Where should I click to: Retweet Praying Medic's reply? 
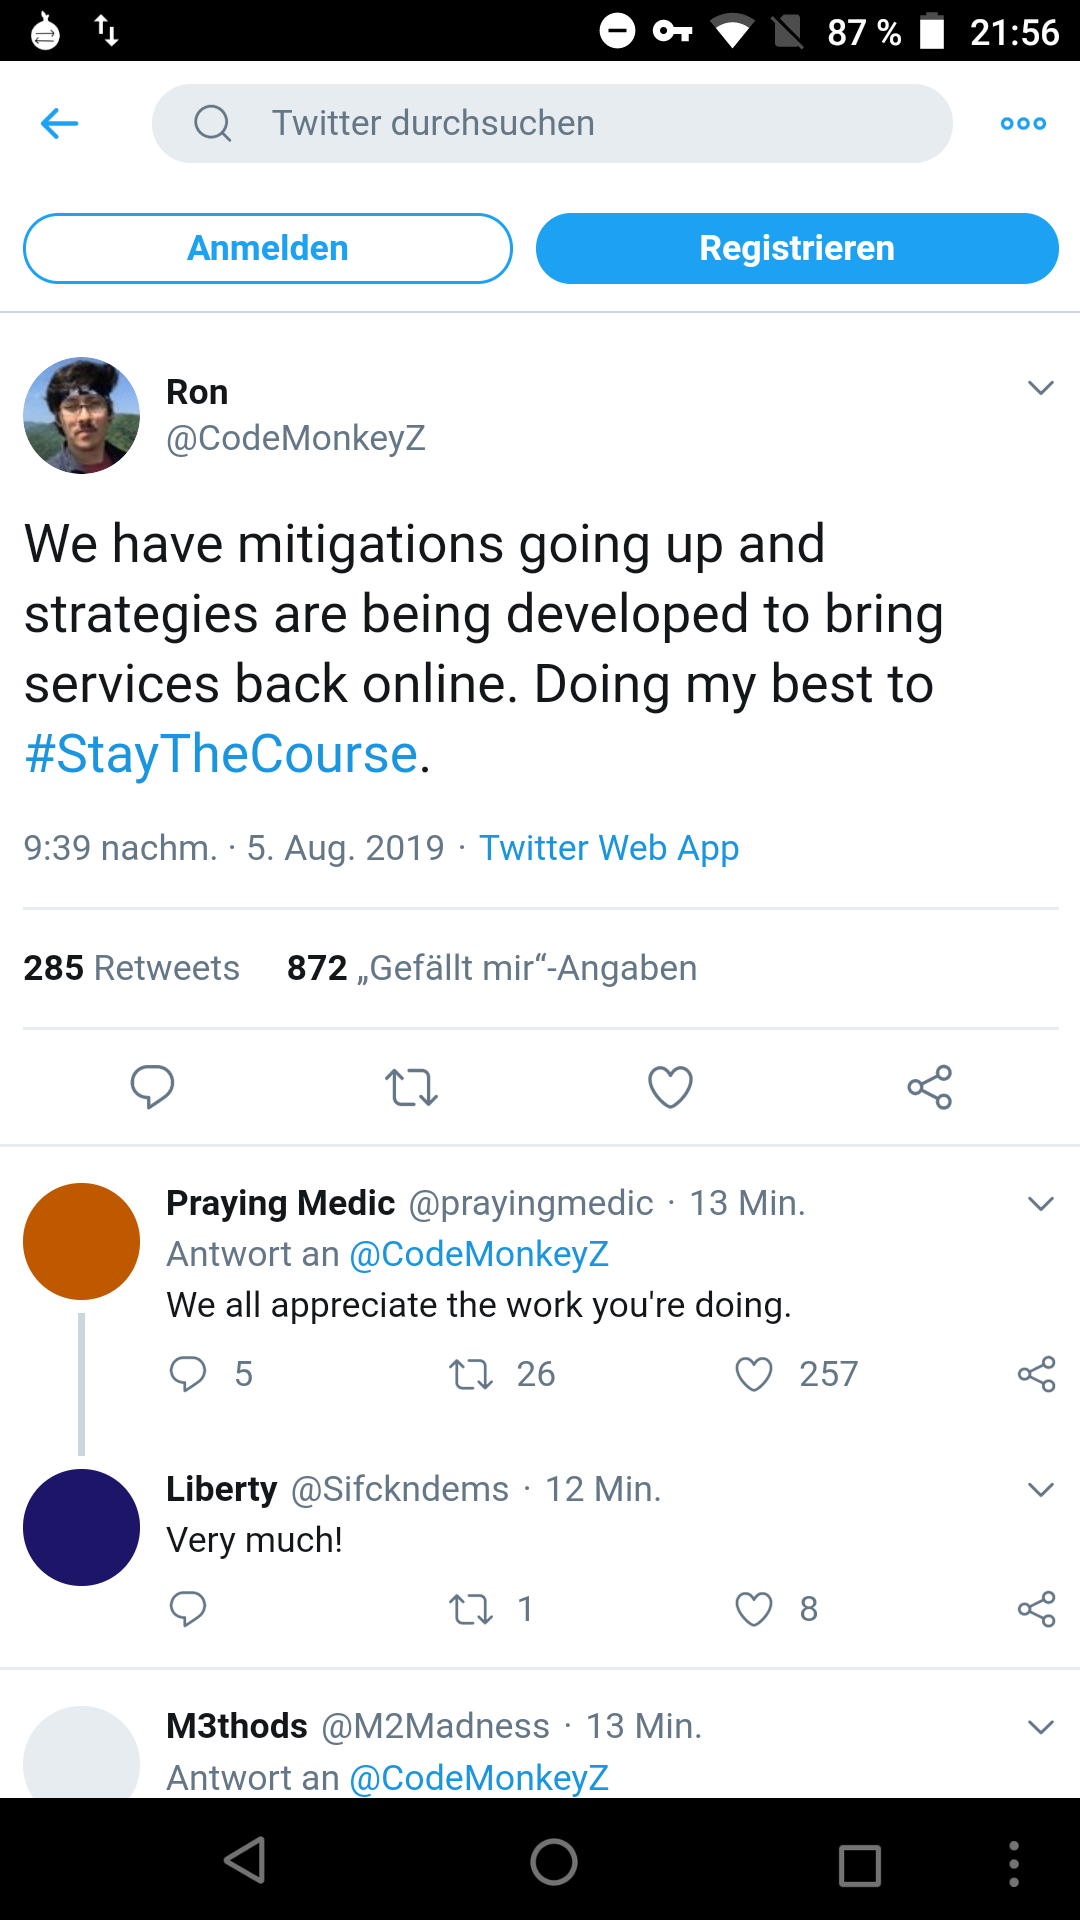470,1374
